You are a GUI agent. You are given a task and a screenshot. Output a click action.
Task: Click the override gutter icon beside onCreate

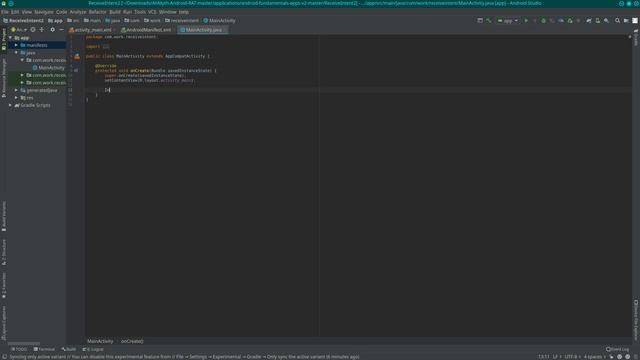pos(76,71)
